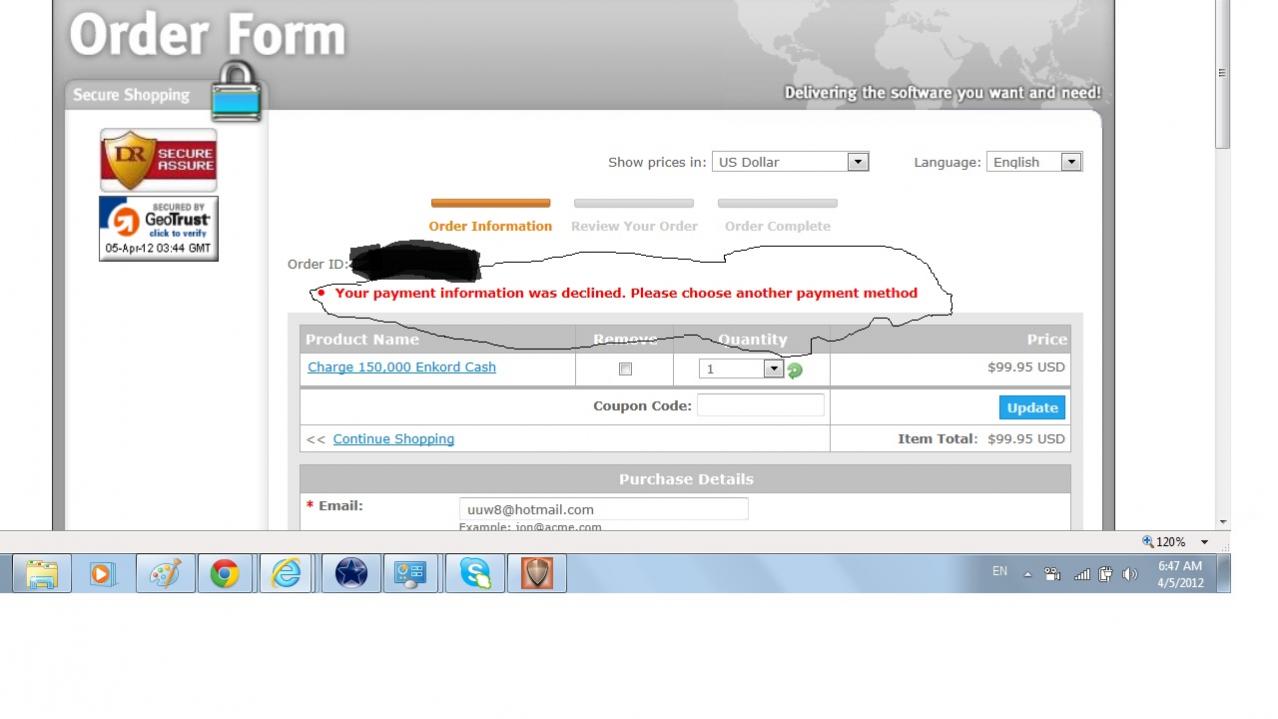Click the GeoTrust verification seal
1278x719 pixels.
[158, 228]
